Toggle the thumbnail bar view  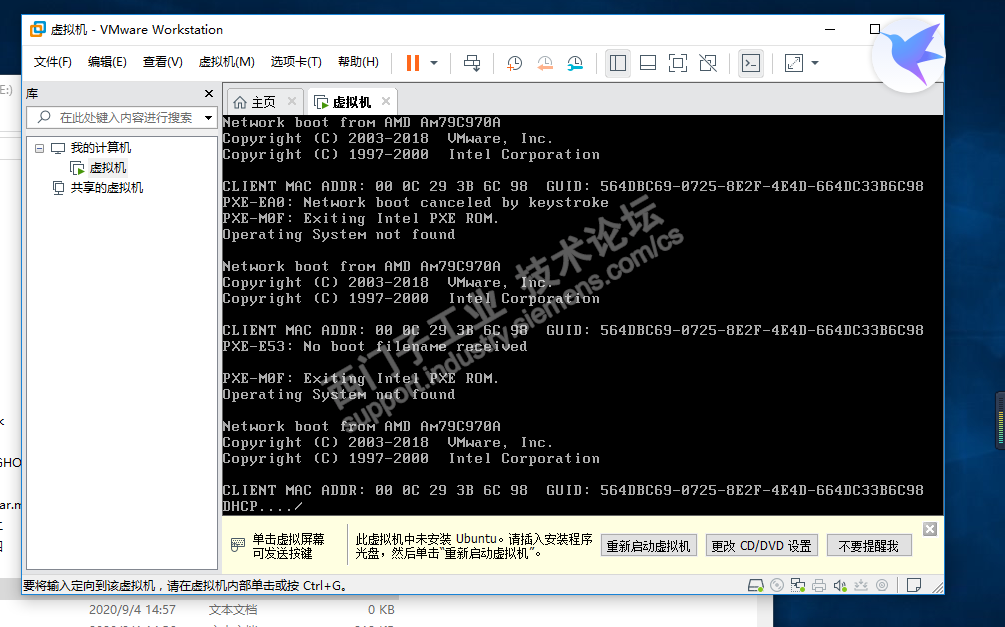pyautogui.click(x=648, y=63)
